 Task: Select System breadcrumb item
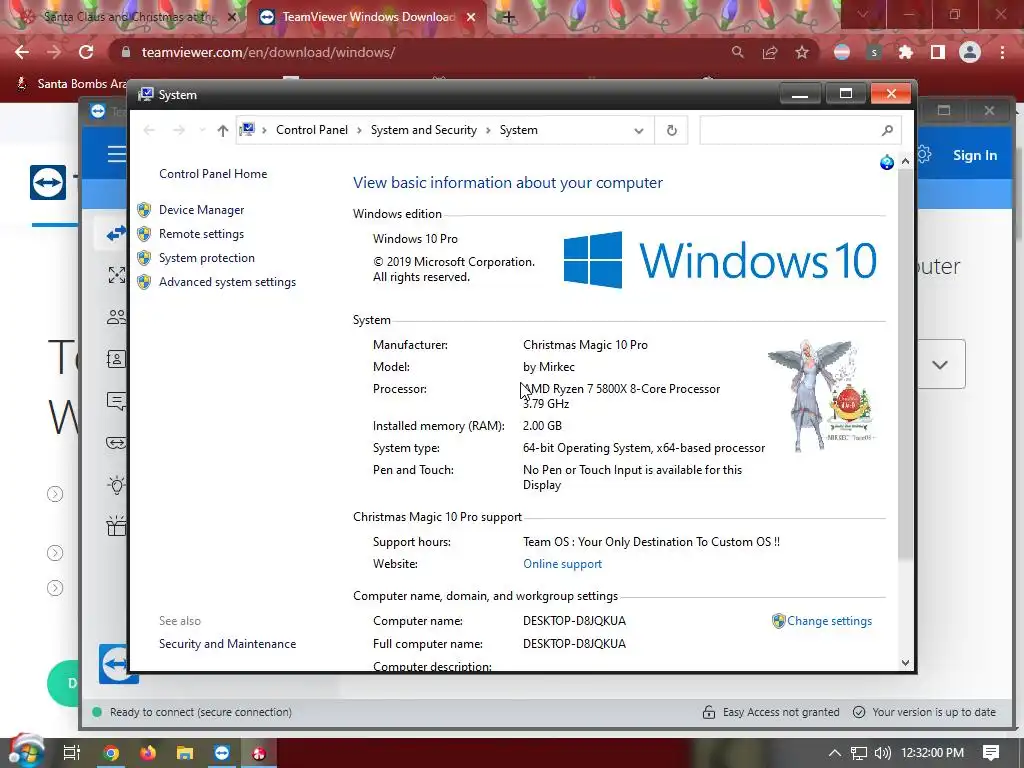pyautogui.click(x=519, y=130)
